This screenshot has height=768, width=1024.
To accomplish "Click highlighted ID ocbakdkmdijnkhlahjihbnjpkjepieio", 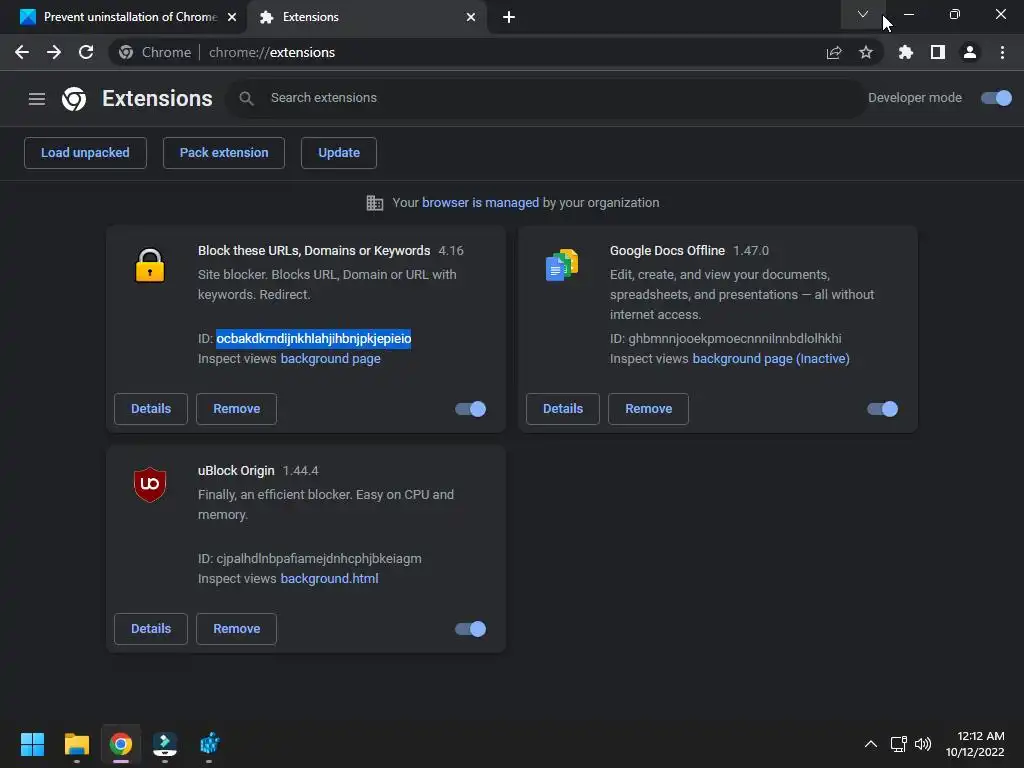I will pyautogui.click(x=313, y=338).
